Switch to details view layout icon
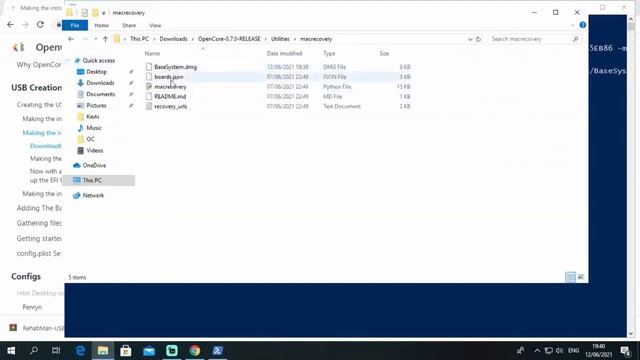Viewport: 640px width, 360px height. [x=570, y=277]
